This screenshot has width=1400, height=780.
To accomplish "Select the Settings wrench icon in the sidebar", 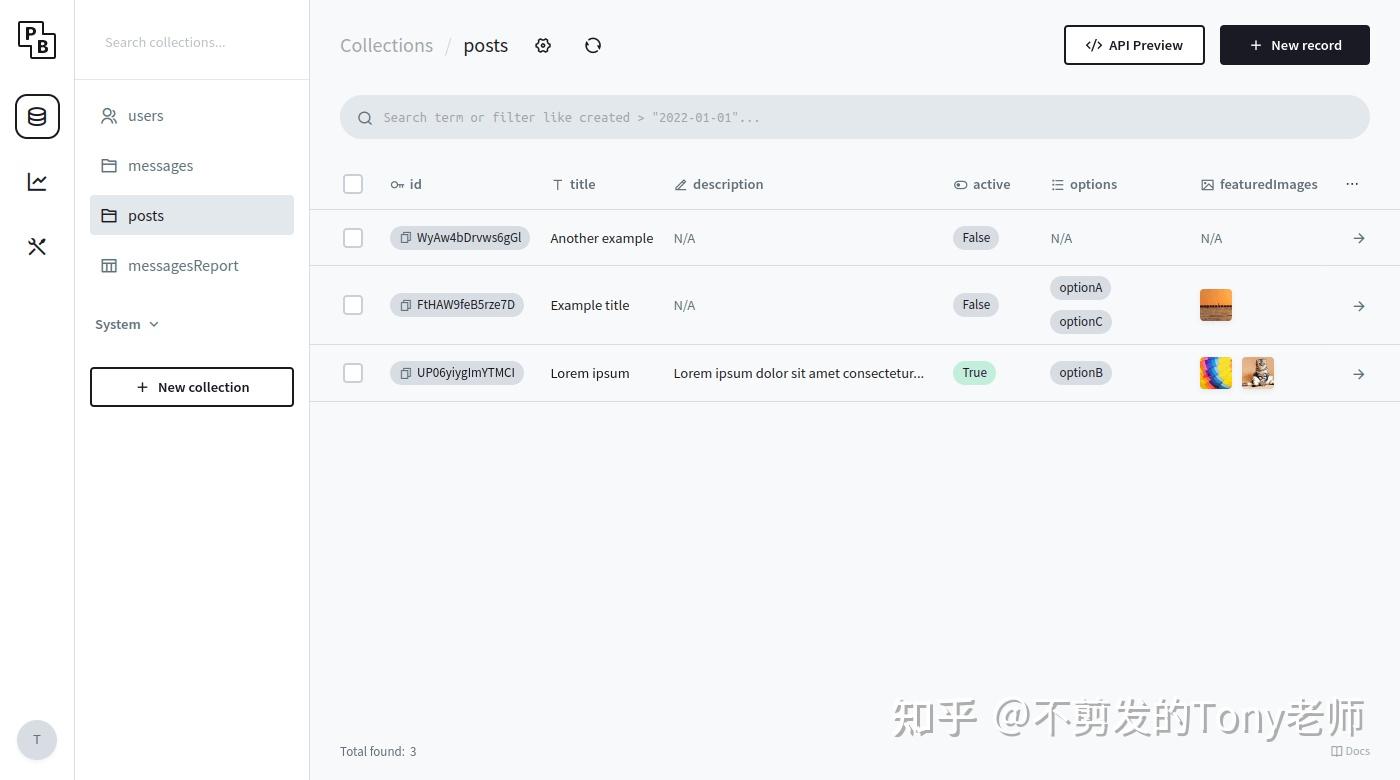I will pos(37,246).
